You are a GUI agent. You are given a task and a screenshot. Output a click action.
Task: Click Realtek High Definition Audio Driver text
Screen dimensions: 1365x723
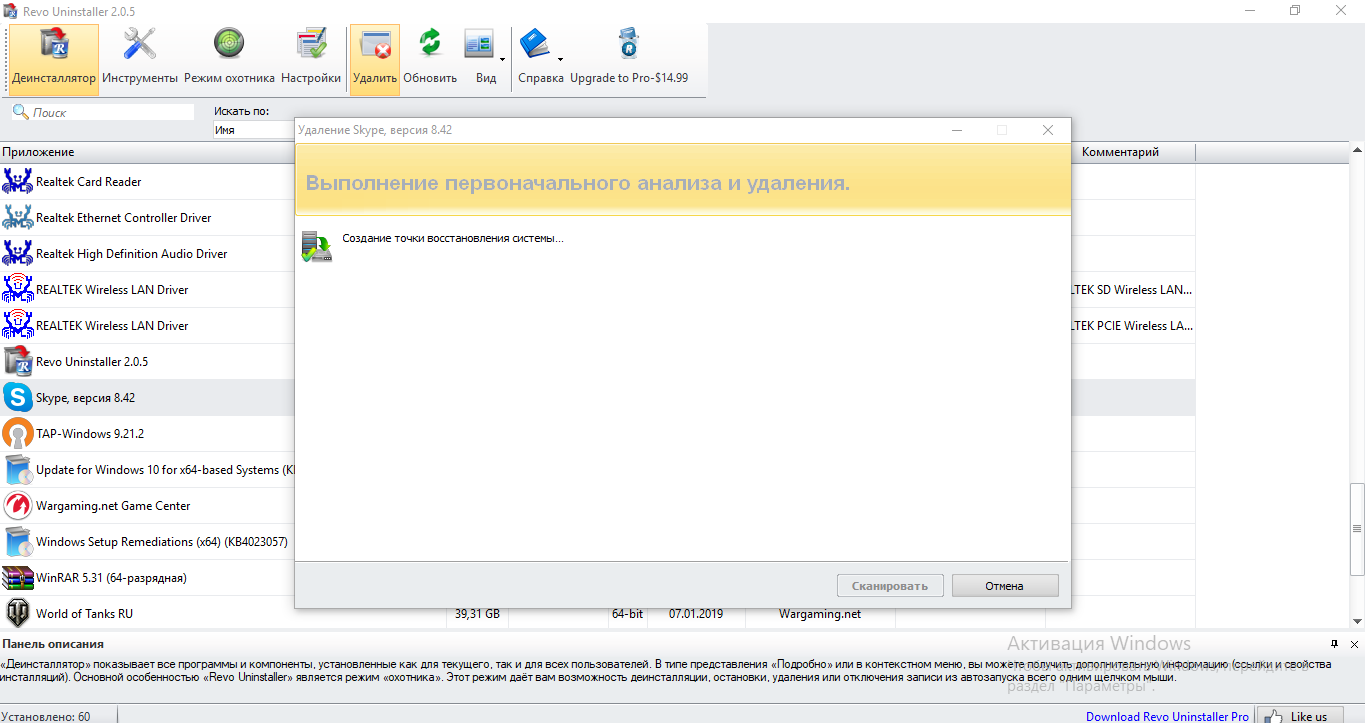[x=132, y=254]
